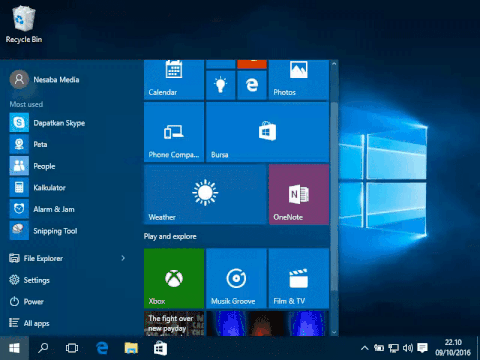This screenshot has width=480, height=360.
Task: Expand File Explorer jump list arrow
Action: 123,258
